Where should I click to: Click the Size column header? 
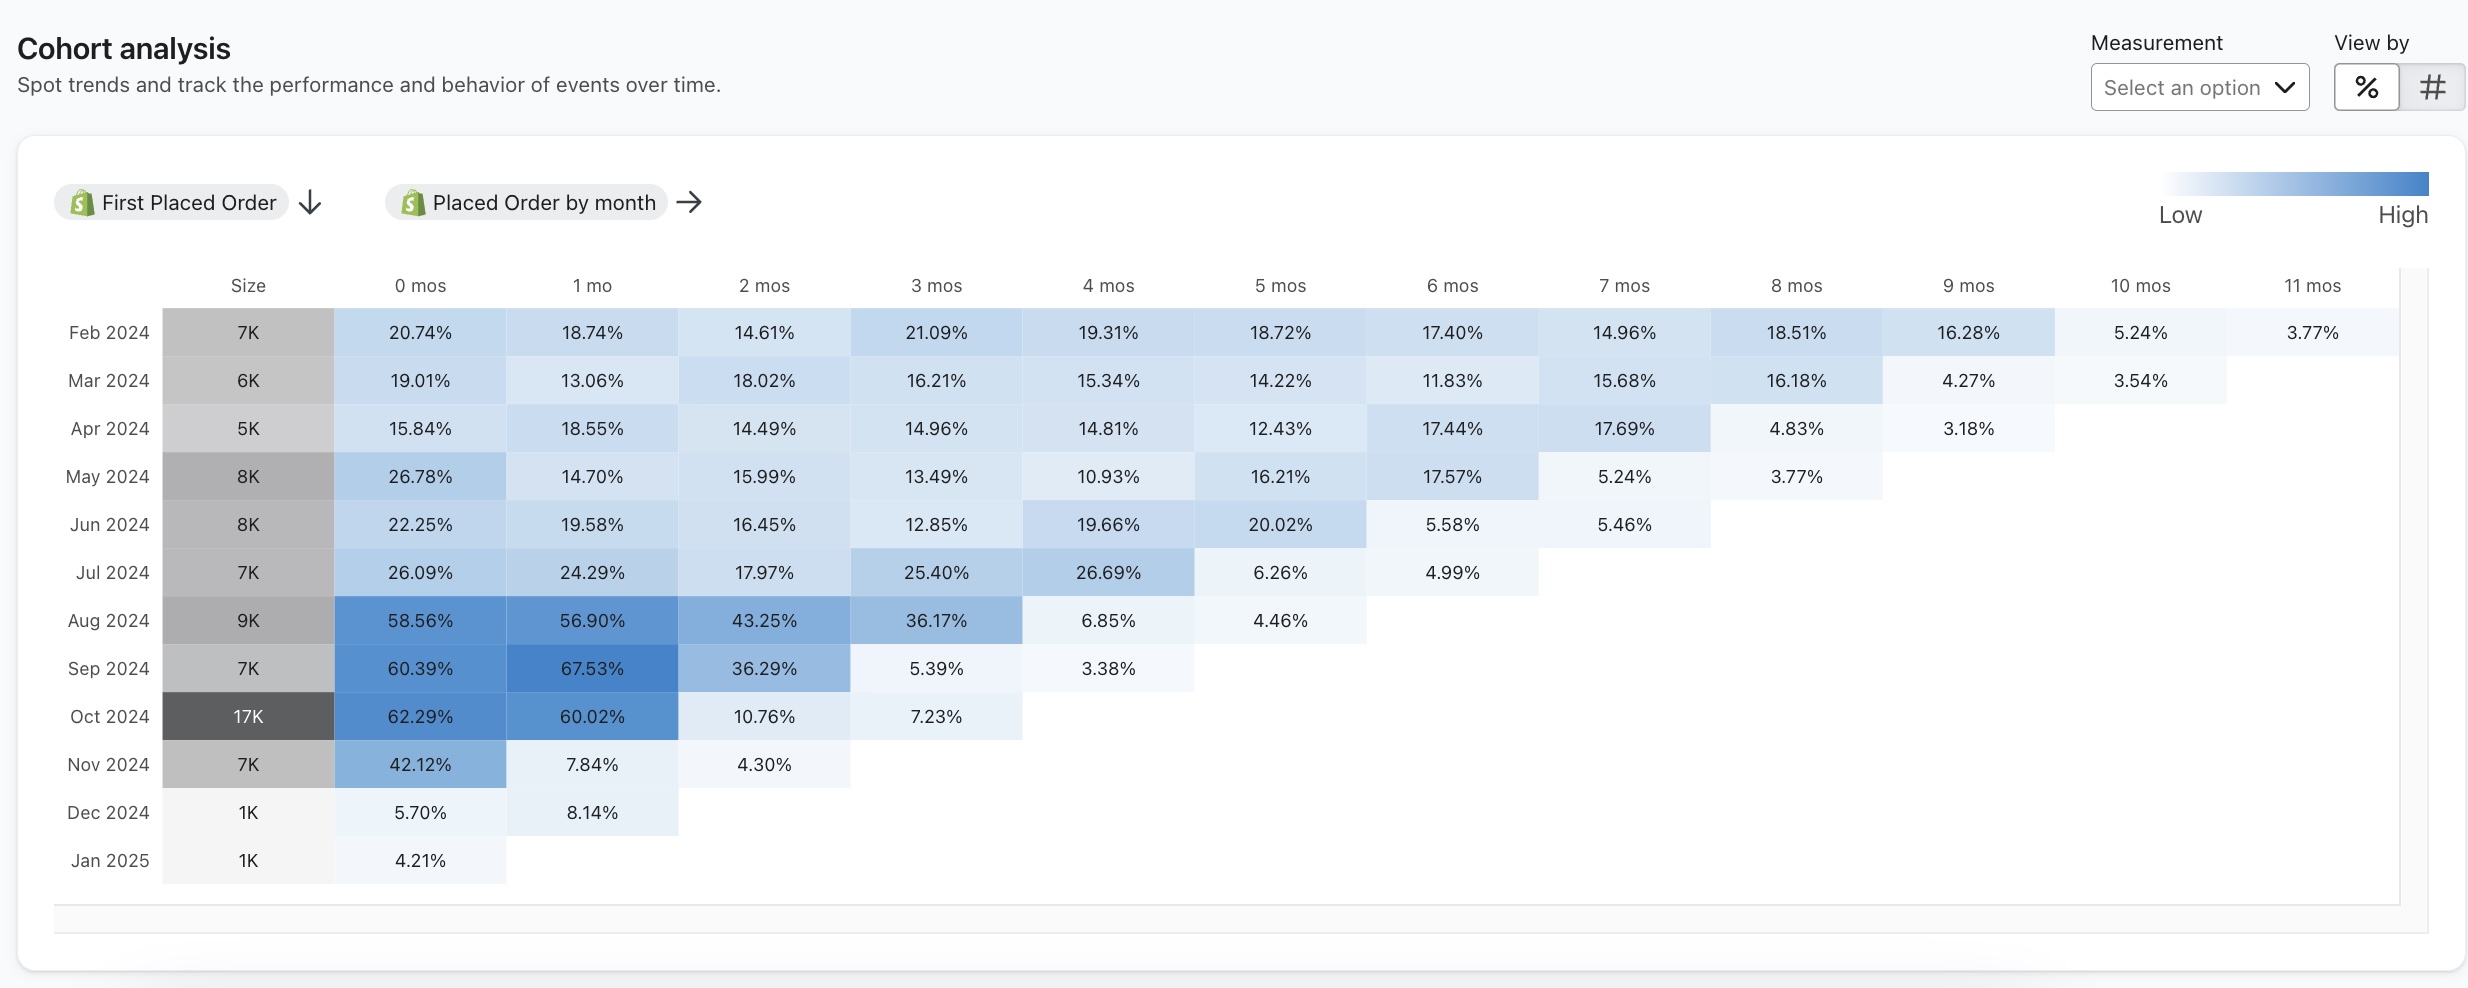click(x=247, y=286)
